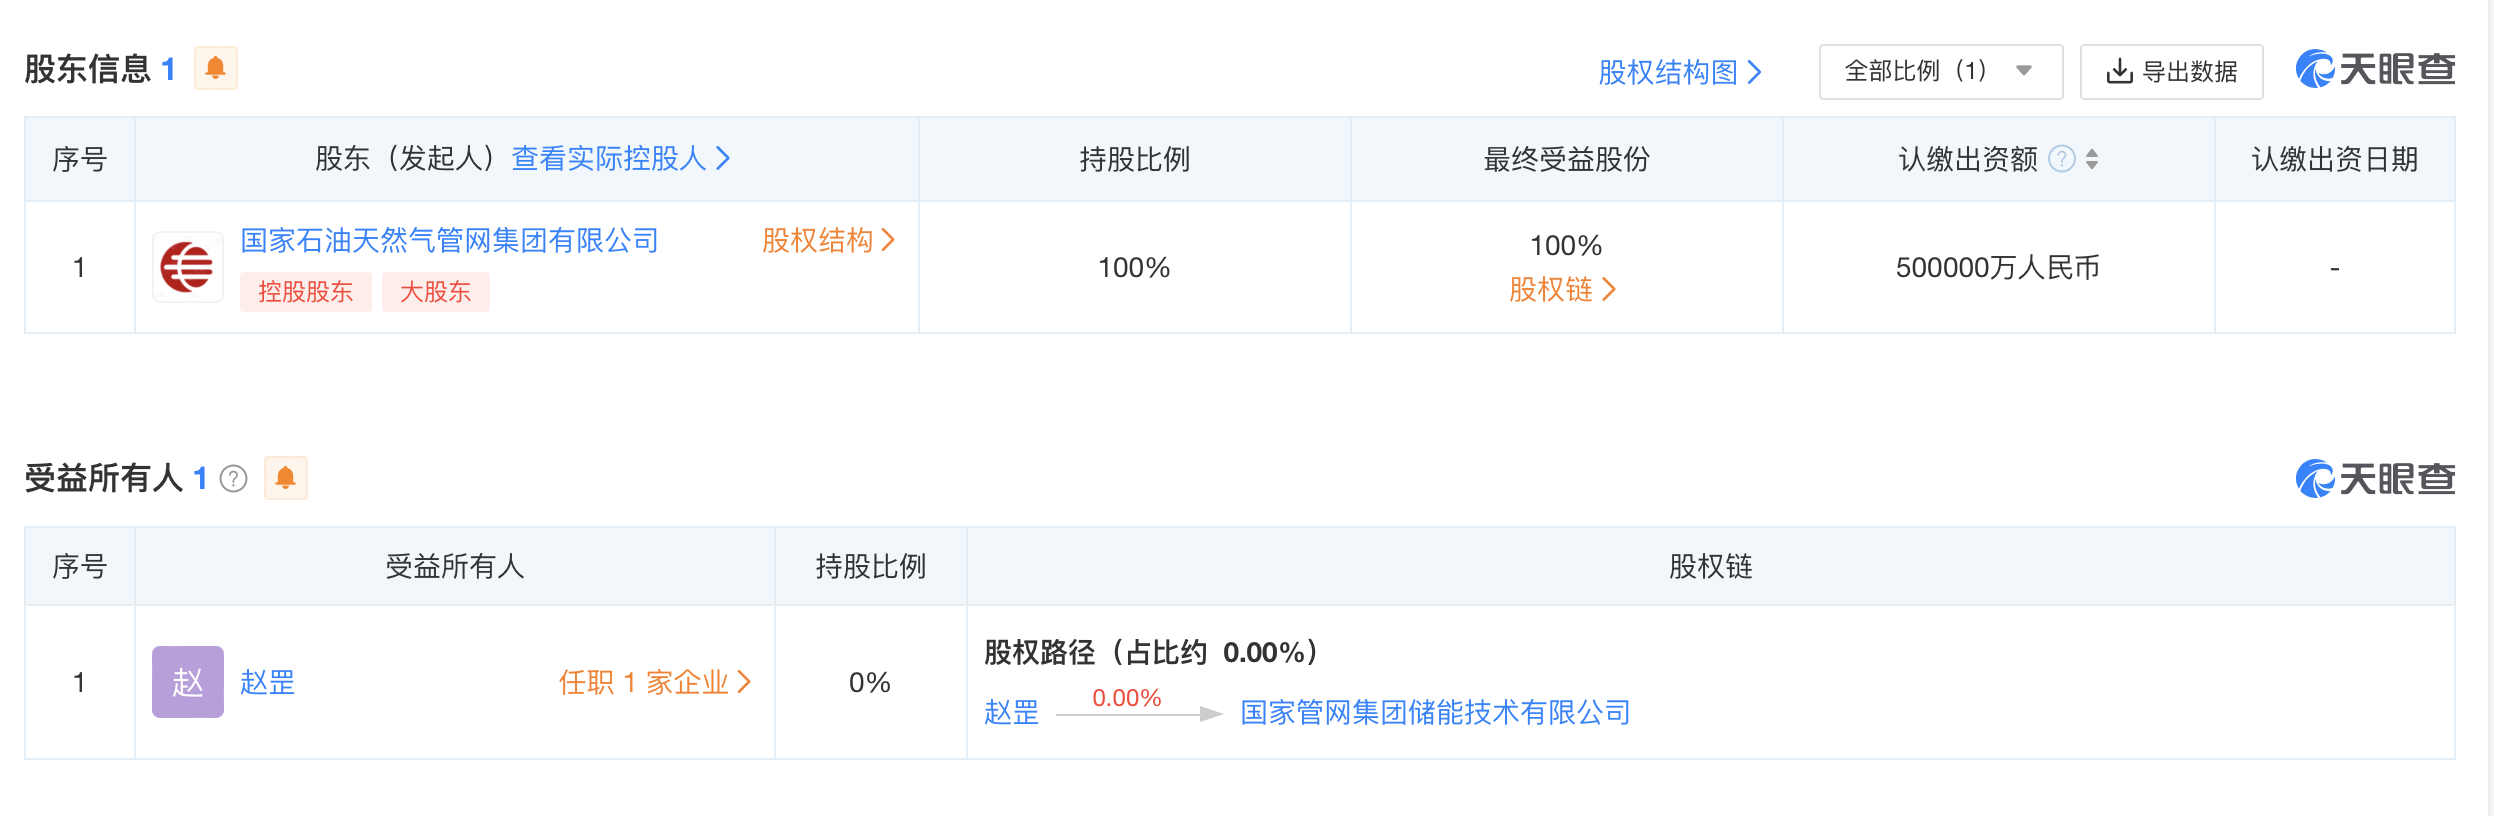This screenshot has width=2494, height=816.
Task: Open the 股权结构图 link
Action: pyautogui.click(x=1679, y=72)
